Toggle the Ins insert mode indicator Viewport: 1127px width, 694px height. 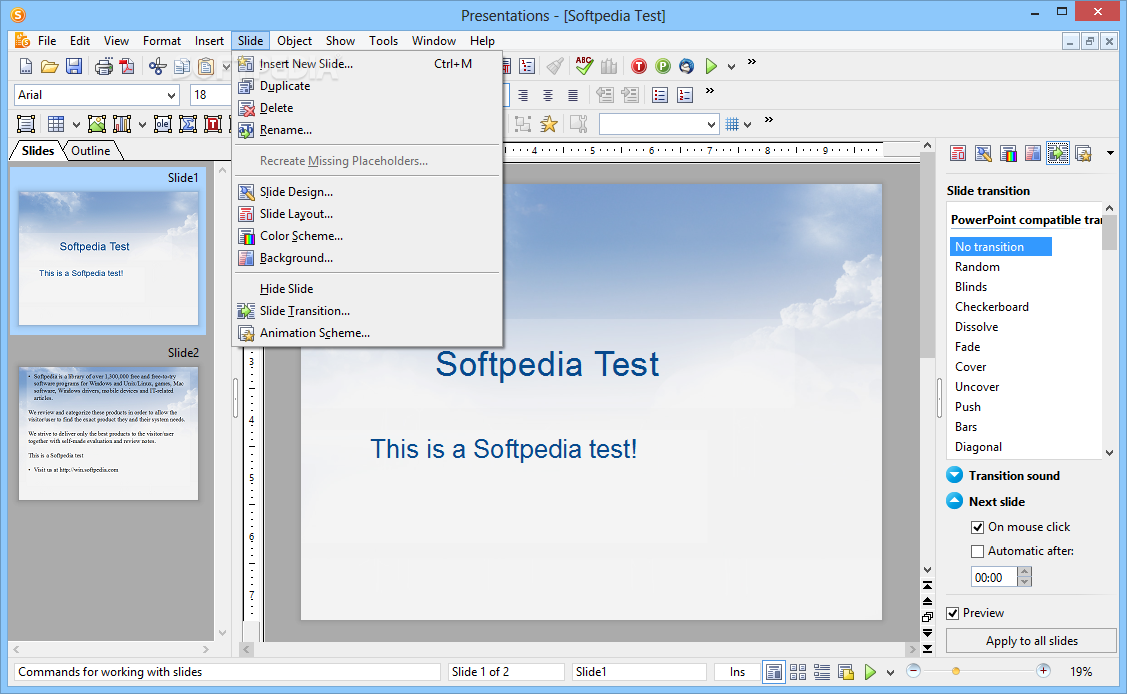pos(737,672)
